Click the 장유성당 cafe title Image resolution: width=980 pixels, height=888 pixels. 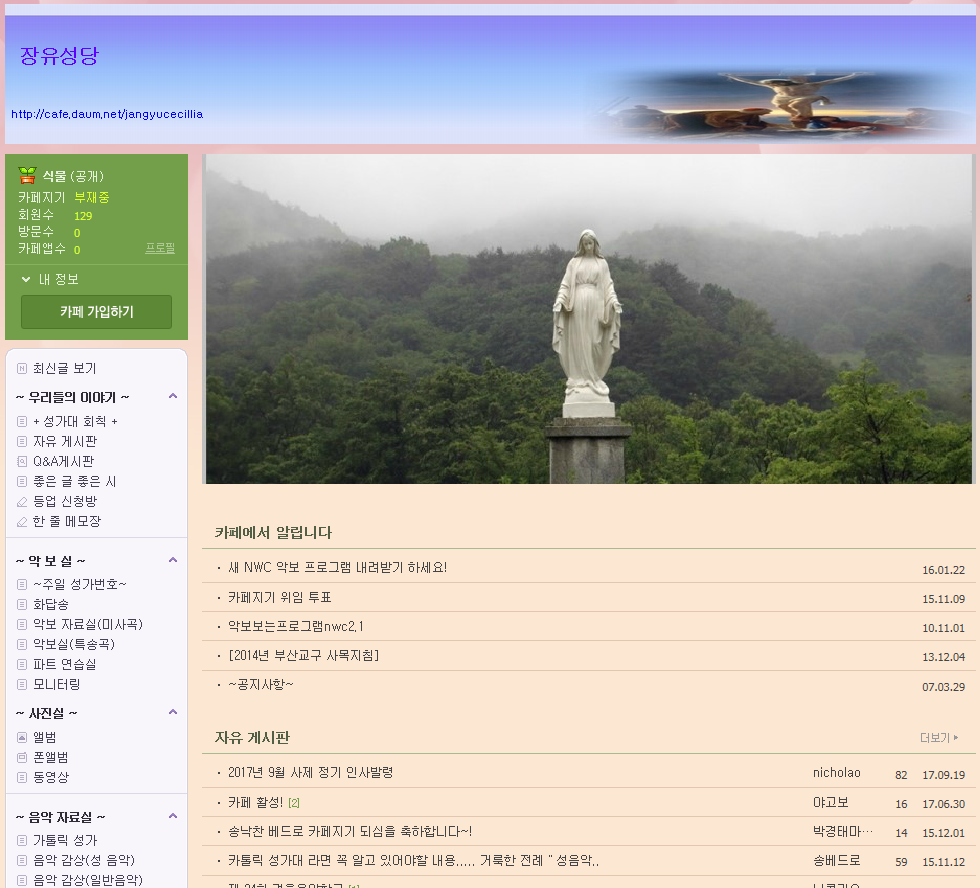[59, 56]
